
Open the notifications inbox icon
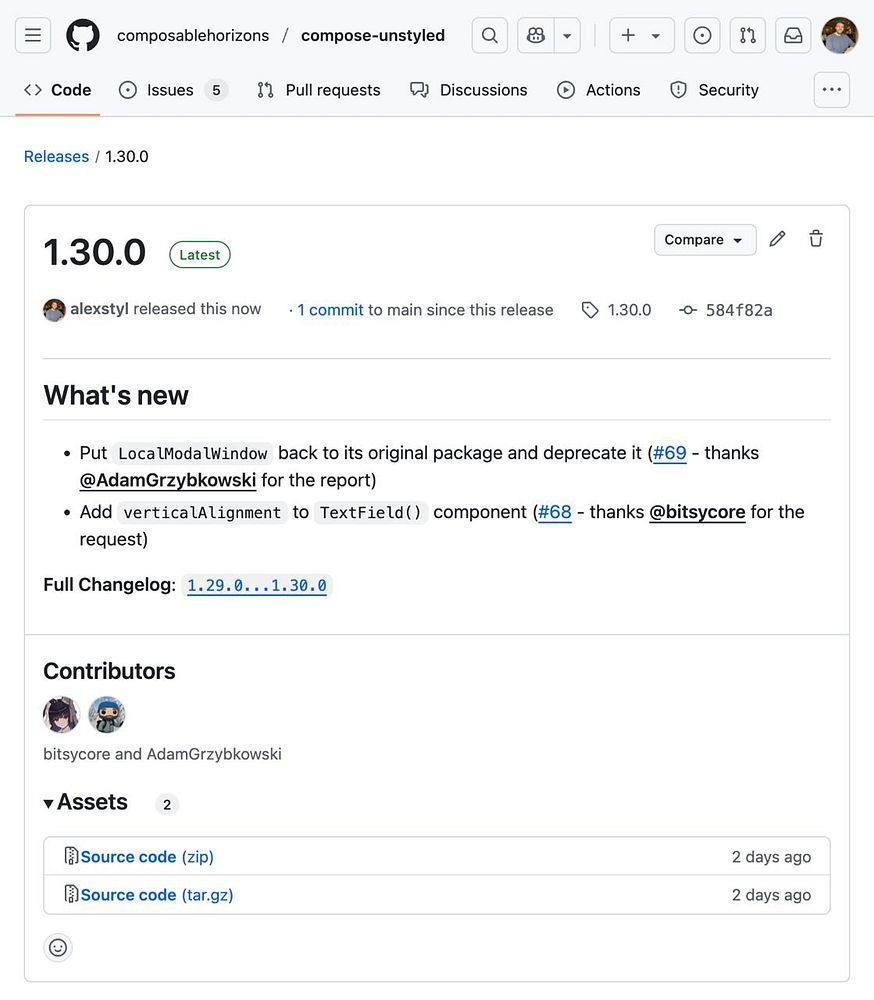click(793, 36)
